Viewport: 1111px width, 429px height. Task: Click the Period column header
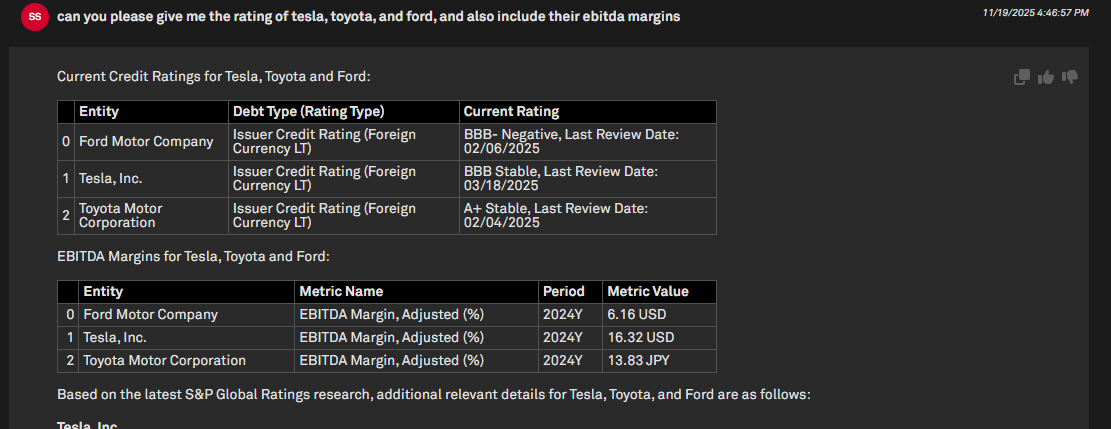click(x=563, y=292)
